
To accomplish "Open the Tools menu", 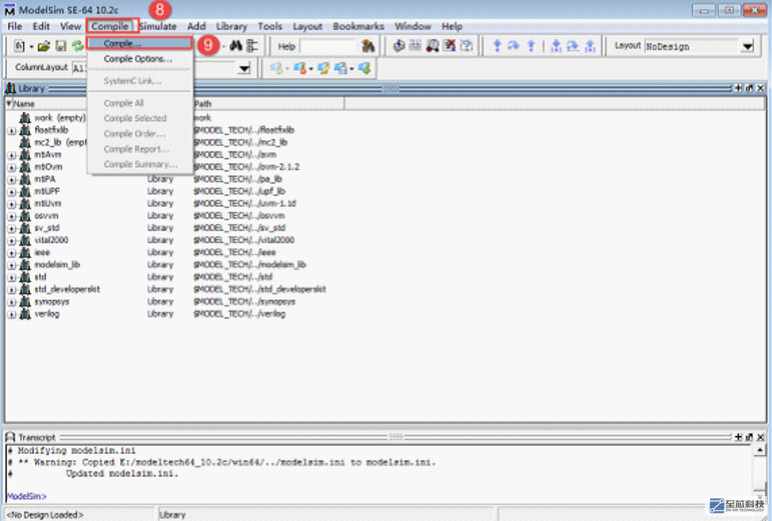I will pos(270,26).
